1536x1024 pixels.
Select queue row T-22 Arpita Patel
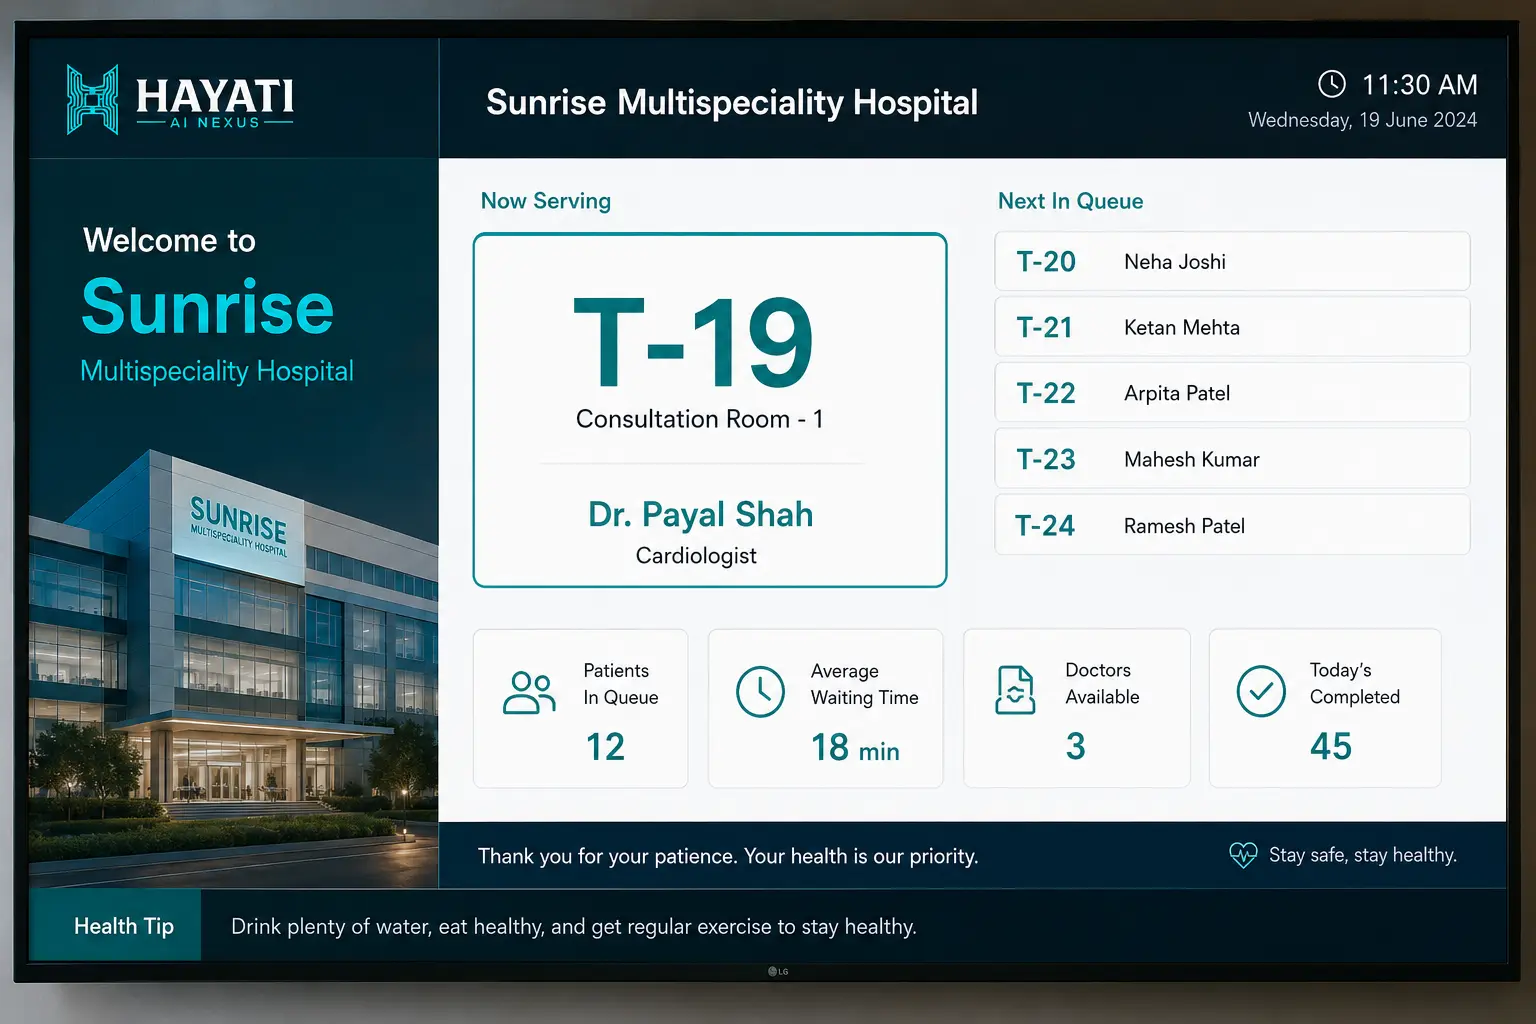pyautogui.click(x=1232, y=393)
